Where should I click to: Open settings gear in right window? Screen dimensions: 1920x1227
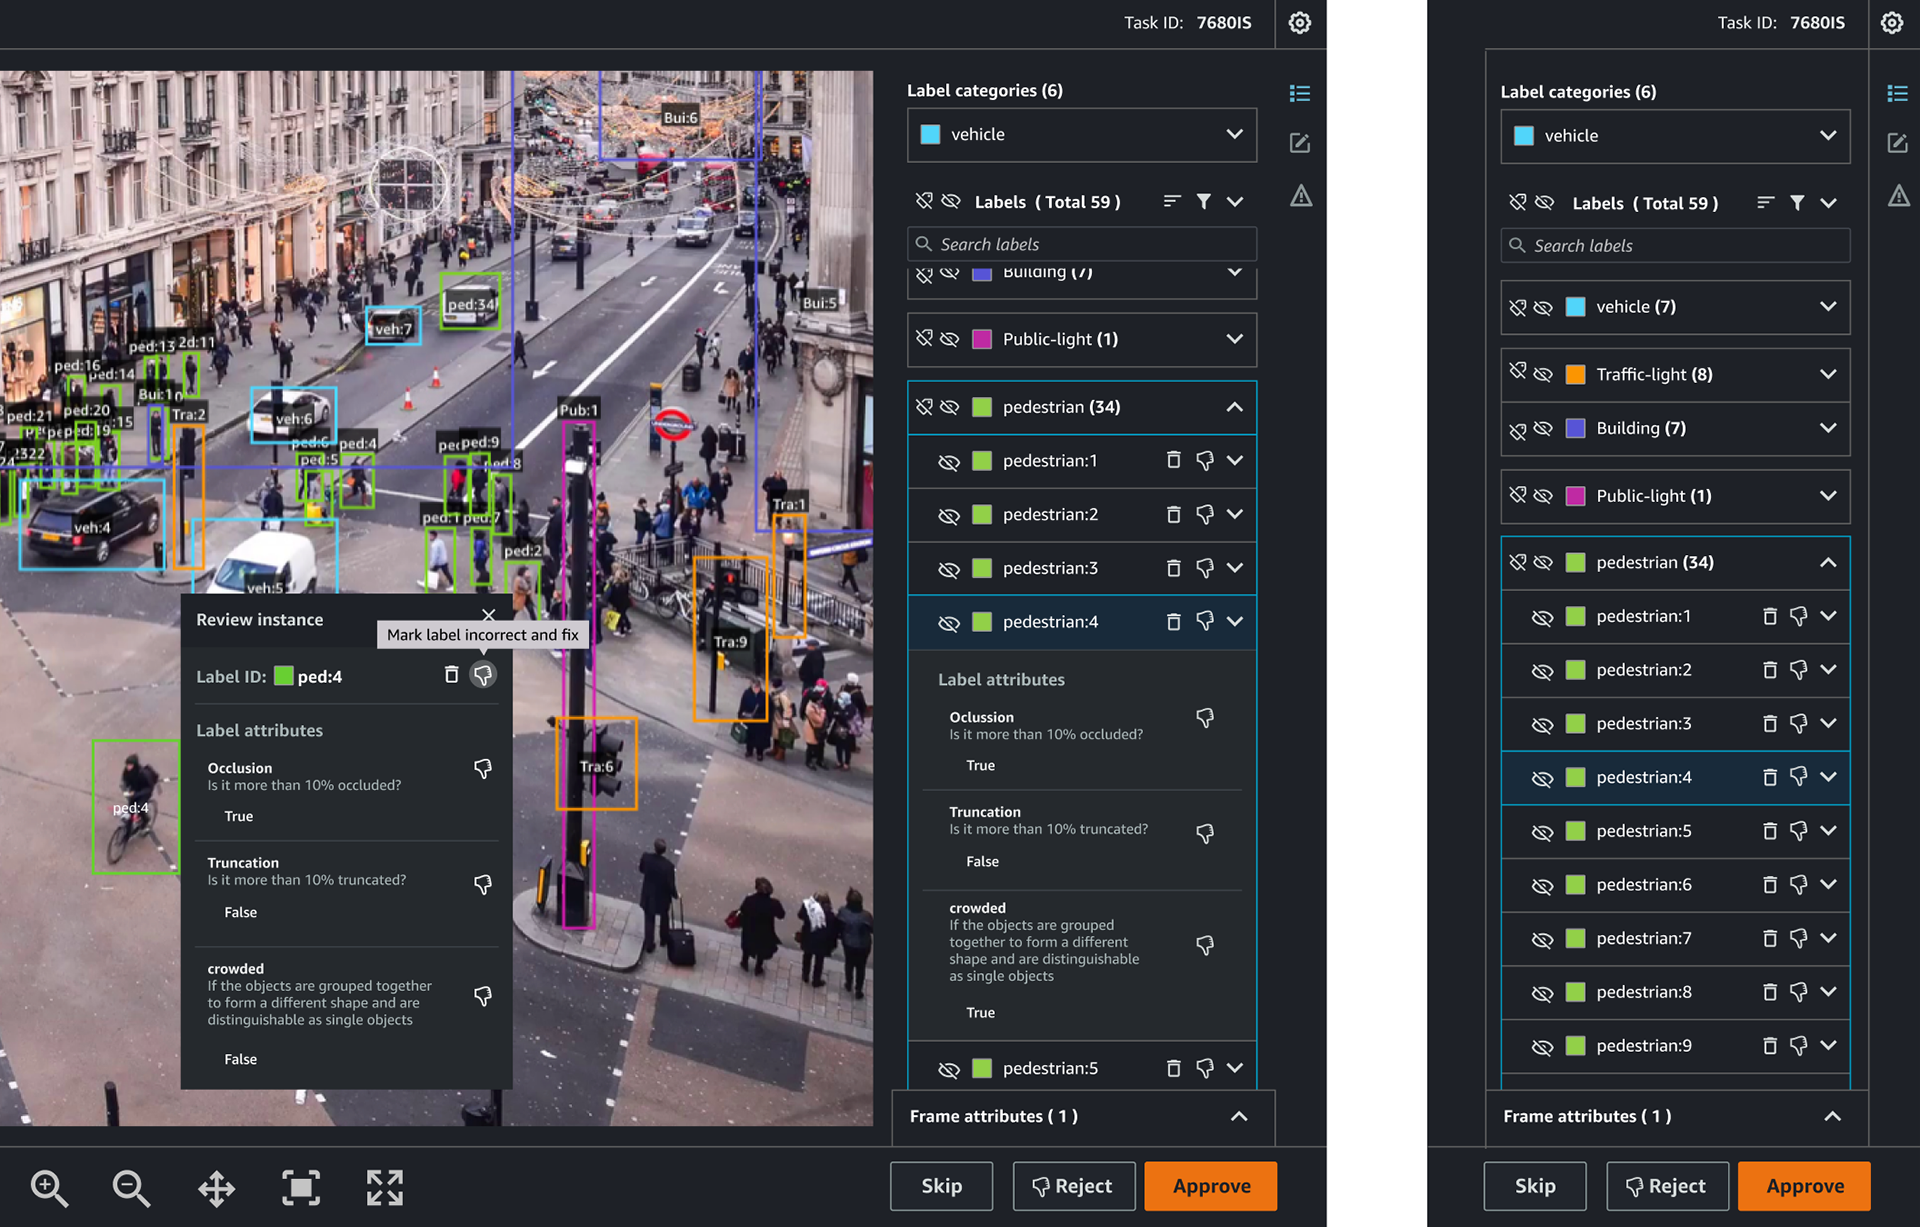1892,23
